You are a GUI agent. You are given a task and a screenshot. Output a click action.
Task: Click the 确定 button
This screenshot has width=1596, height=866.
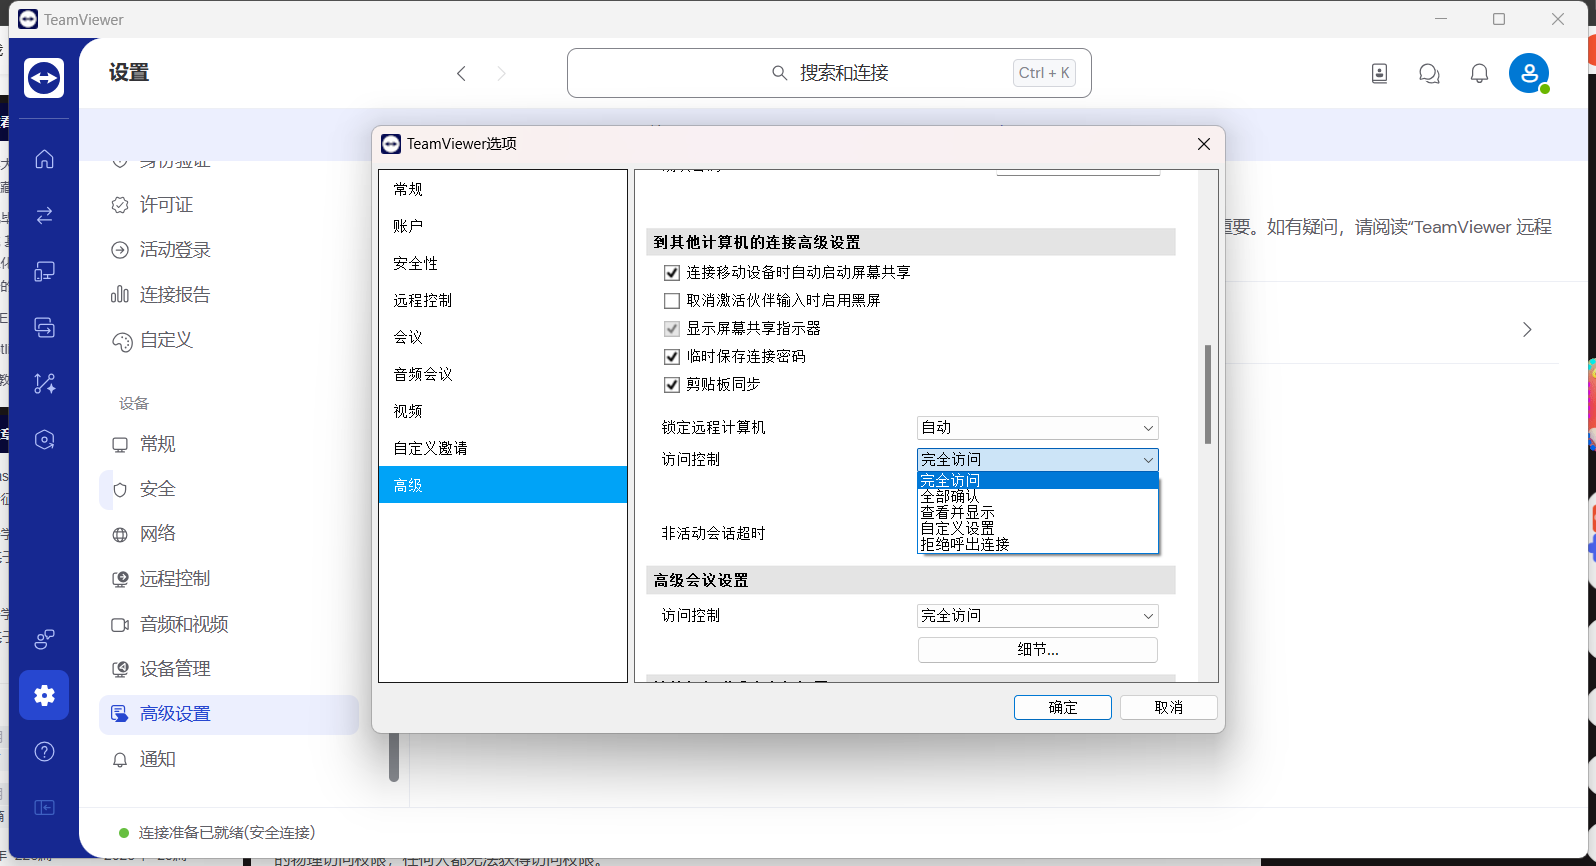[x=1063, y=707]
